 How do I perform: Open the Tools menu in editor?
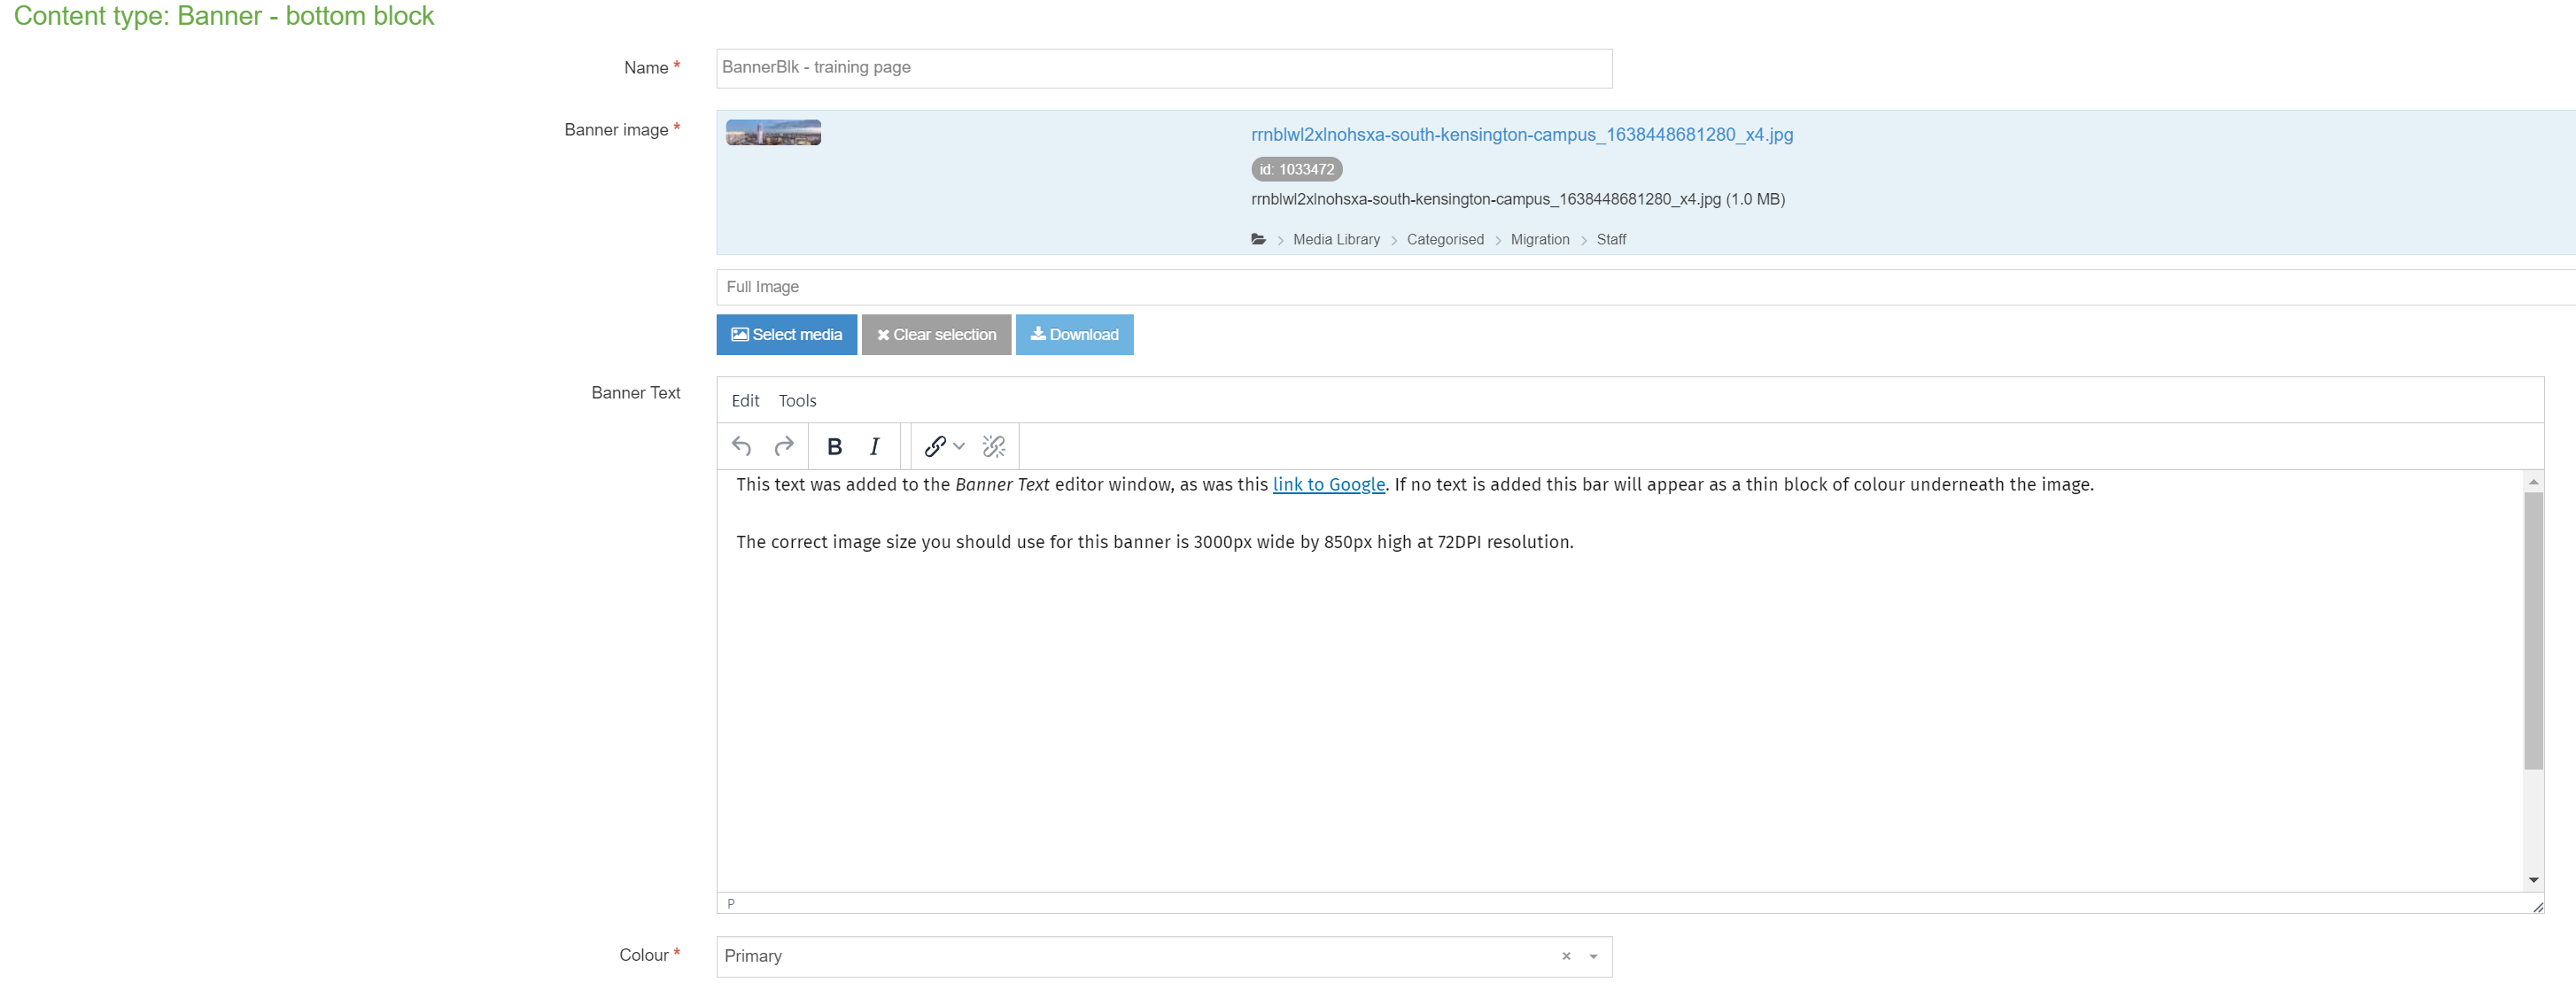point(797,400)
